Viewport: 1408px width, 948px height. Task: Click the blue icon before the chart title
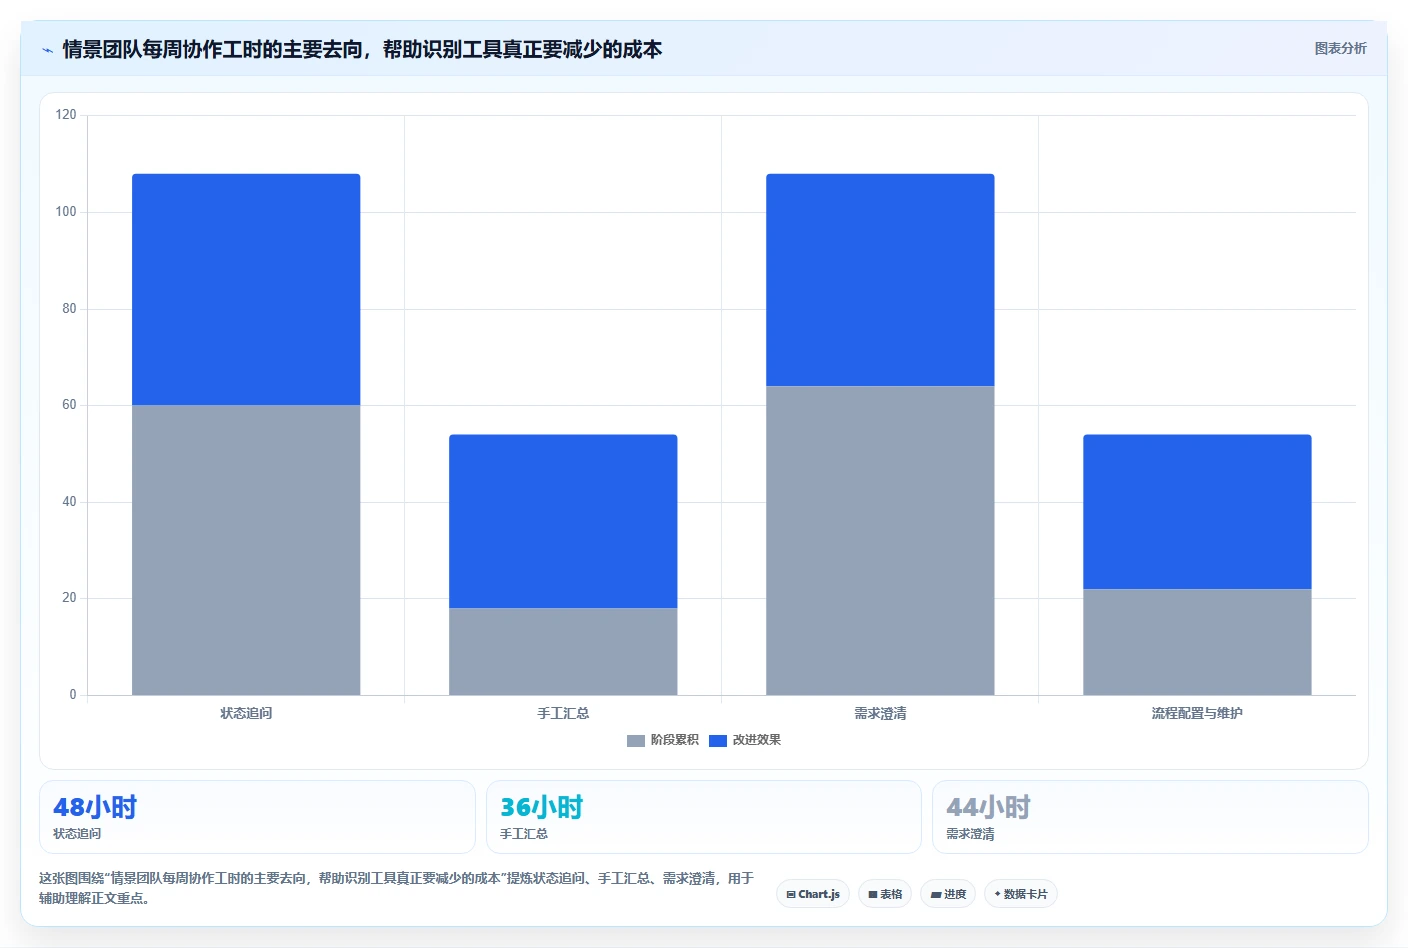click(47, 50)
